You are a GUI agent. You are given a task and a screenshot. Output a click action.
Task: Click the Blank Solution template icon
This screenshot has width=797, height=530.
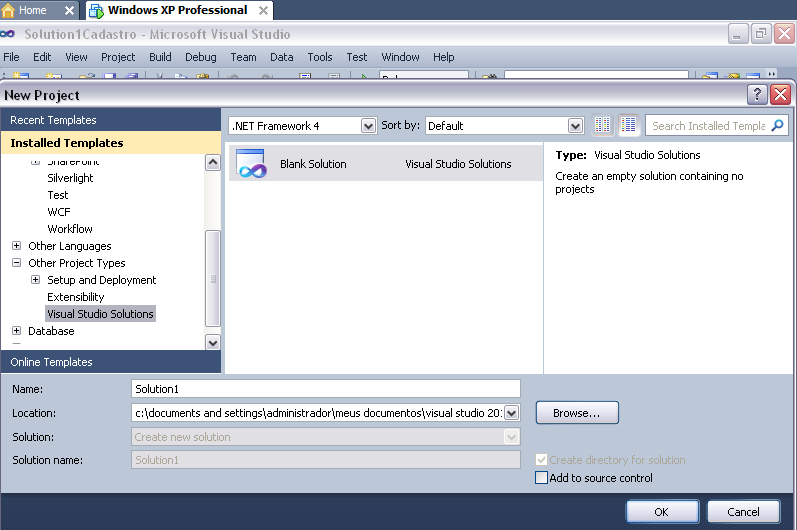[252, 164]
